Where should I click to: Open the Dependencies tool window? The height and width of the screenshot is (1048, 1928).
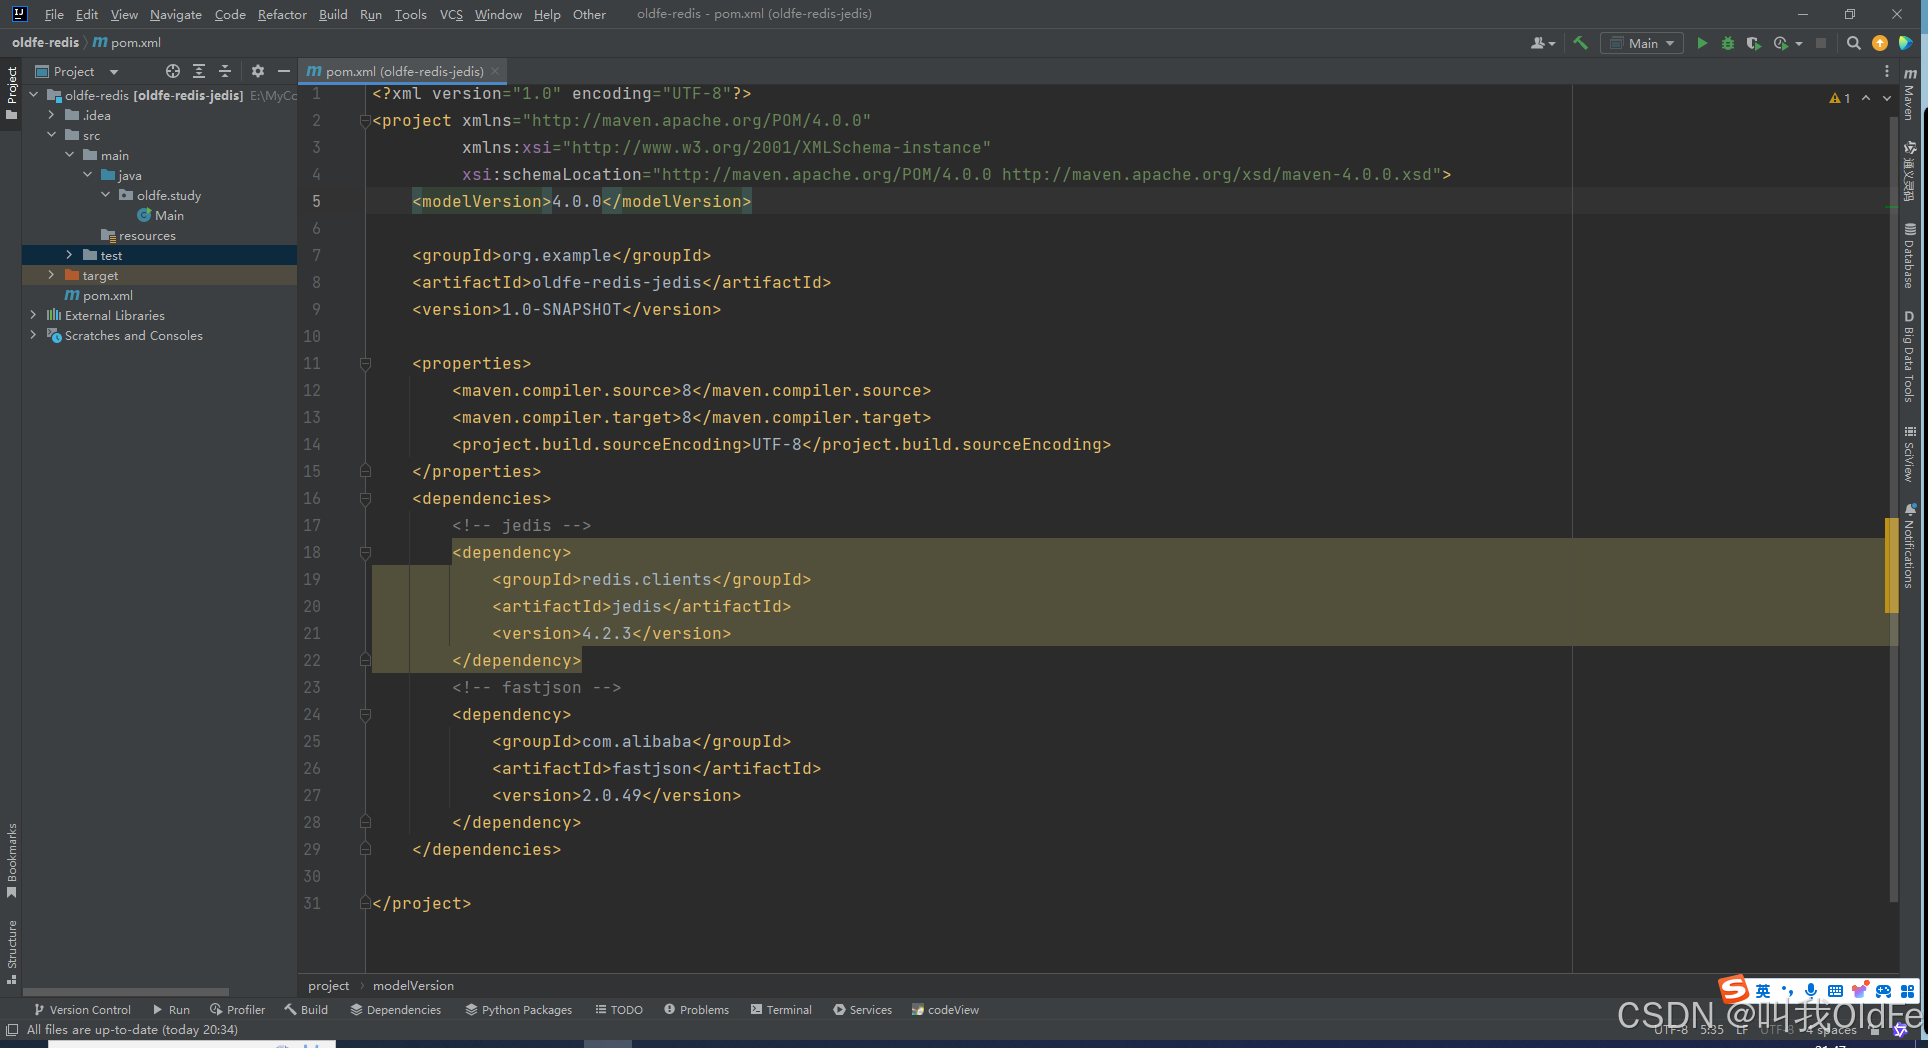tap(395, 1010)
